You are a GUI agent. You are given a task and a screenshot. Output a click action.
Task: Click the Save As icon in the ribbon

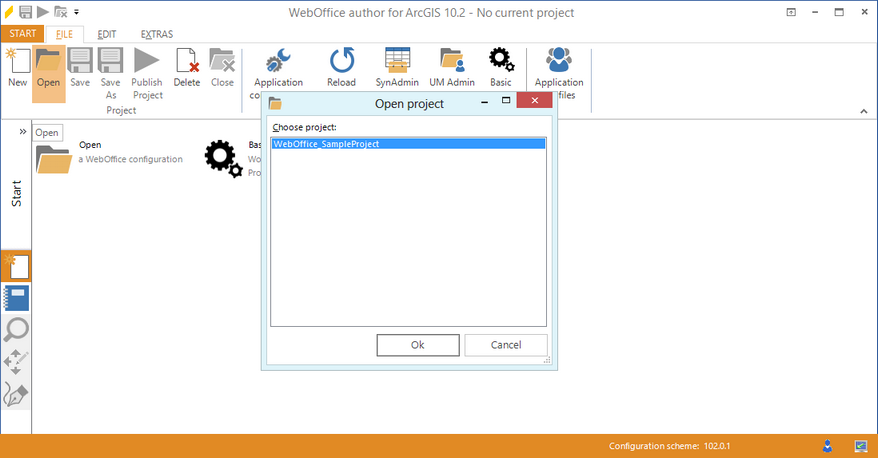click(x=110, y=60)
